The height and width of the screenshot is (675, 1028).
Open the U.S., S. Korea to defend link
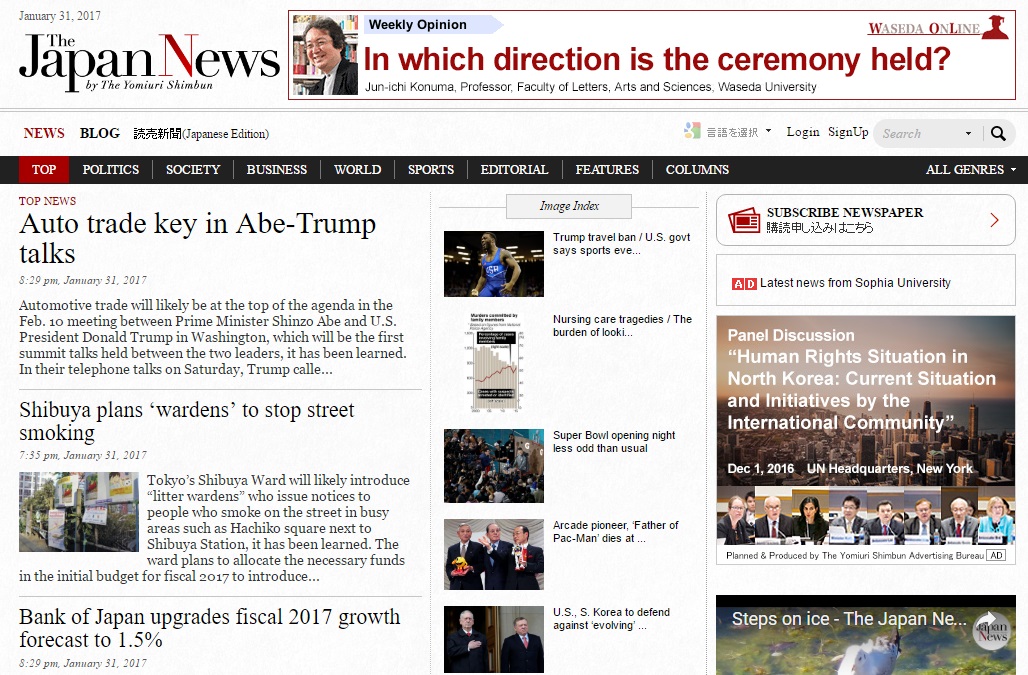click(x=611, y=619)
